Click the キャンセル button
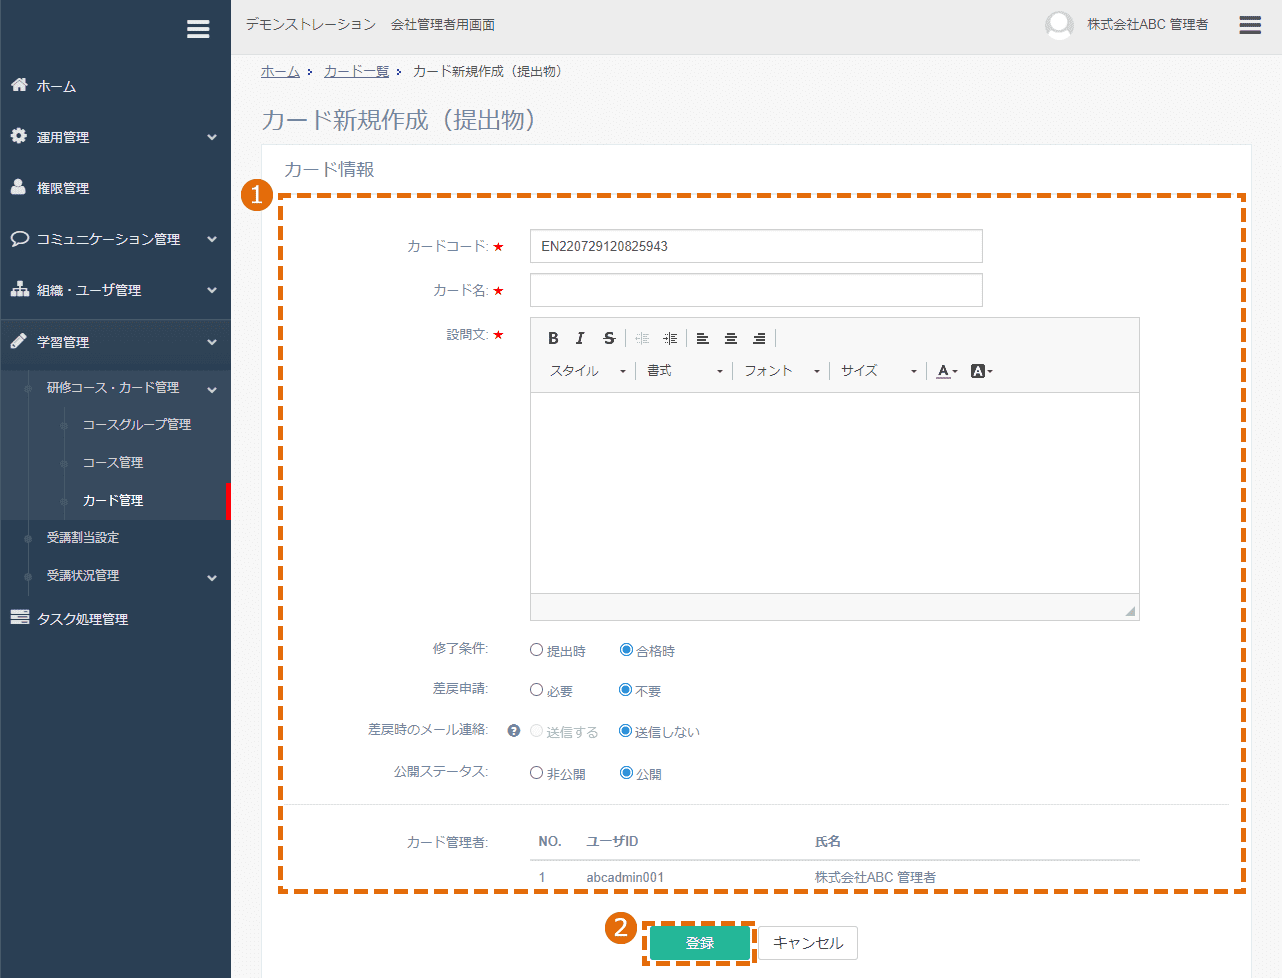The height and width of the screenshot is (978, 1282). pos(808,943)
